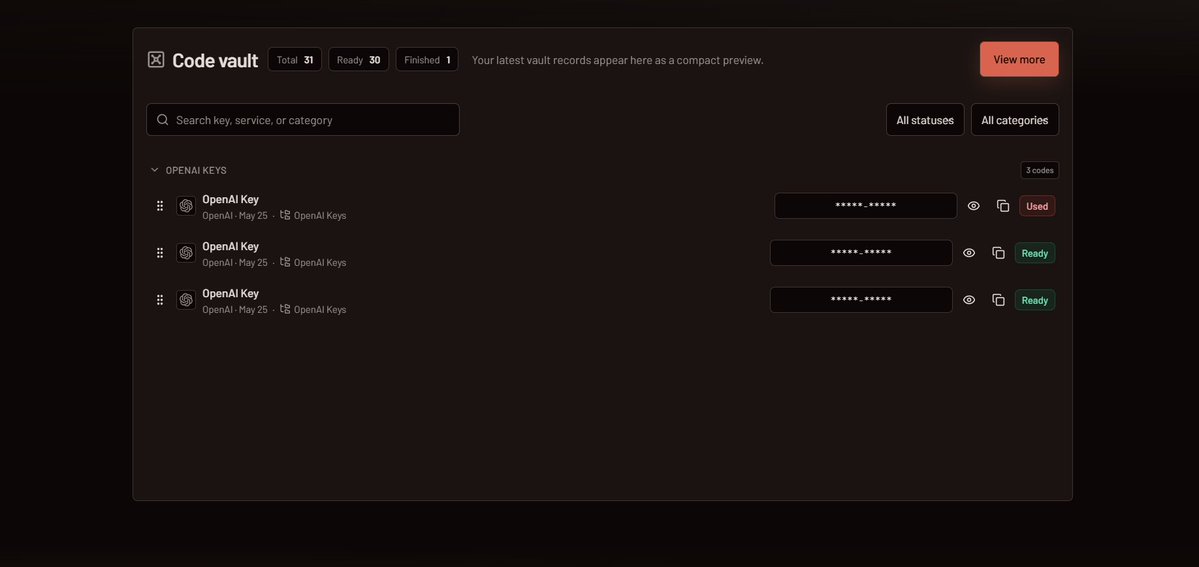Click category tree icon in the Used key row

pos(285,215)
